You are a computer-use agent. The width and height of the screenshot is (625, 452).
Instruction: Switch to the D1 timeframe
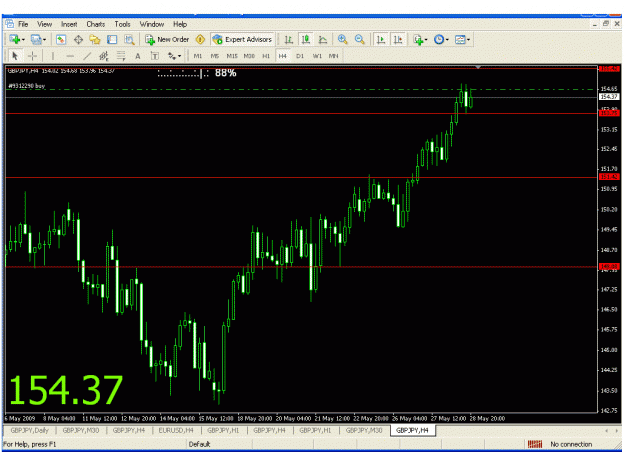[x=300, y=56]
